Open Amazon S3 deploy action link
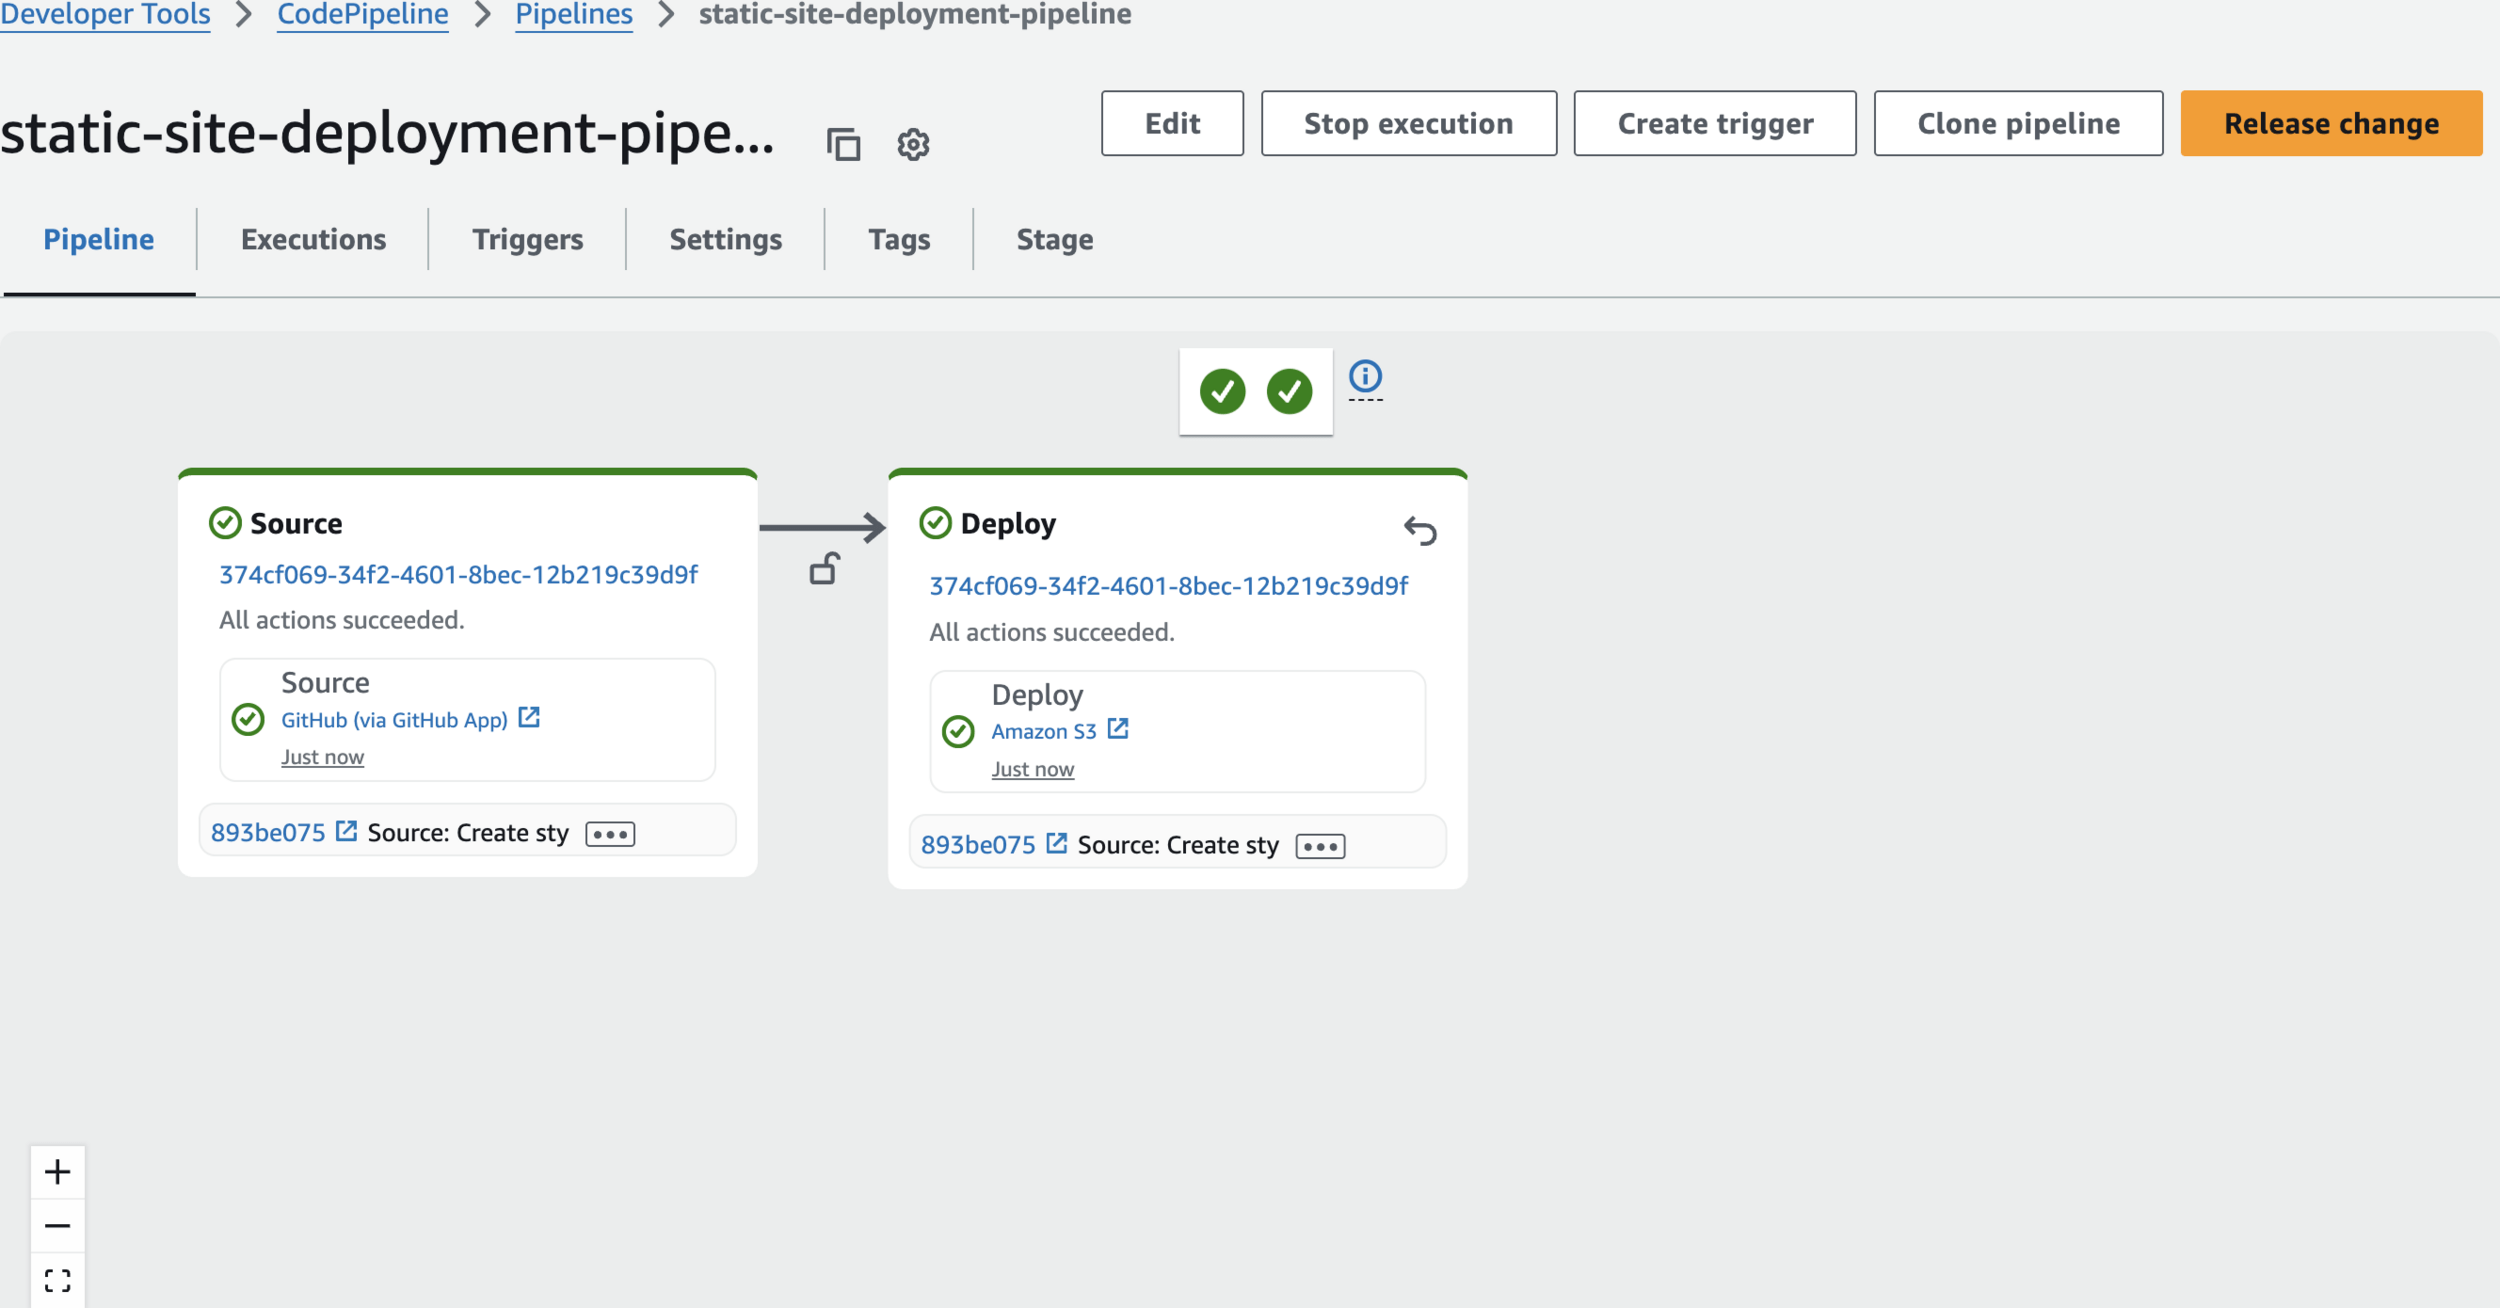The height and width of the screenshot is (1308, 2500). [1044, 731]
